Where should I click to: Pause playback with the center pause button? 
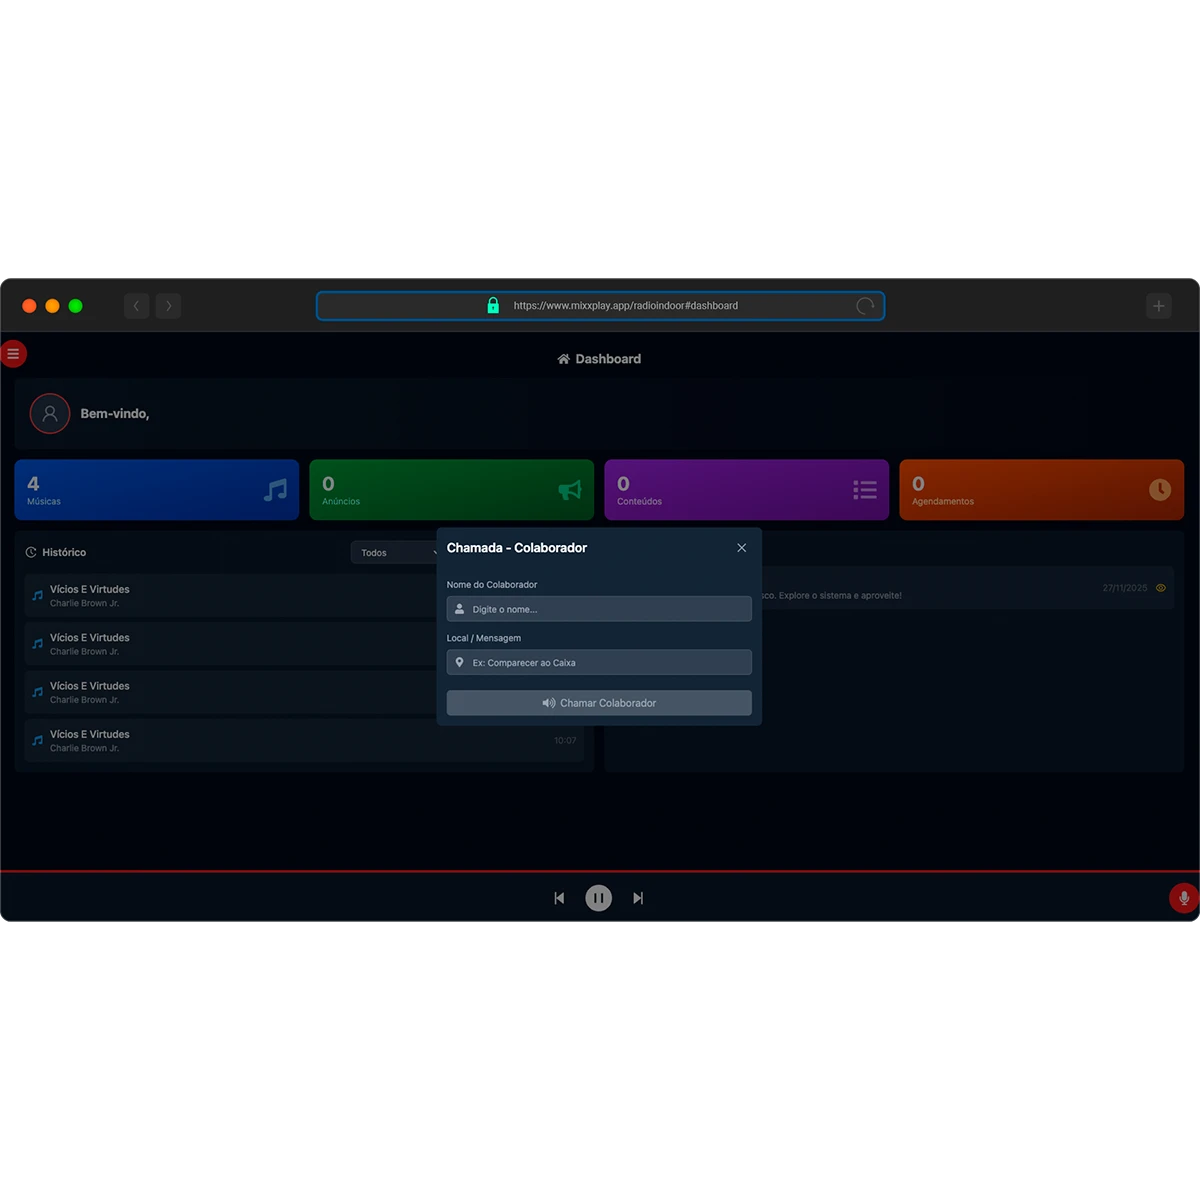click(x=598, y=898)
